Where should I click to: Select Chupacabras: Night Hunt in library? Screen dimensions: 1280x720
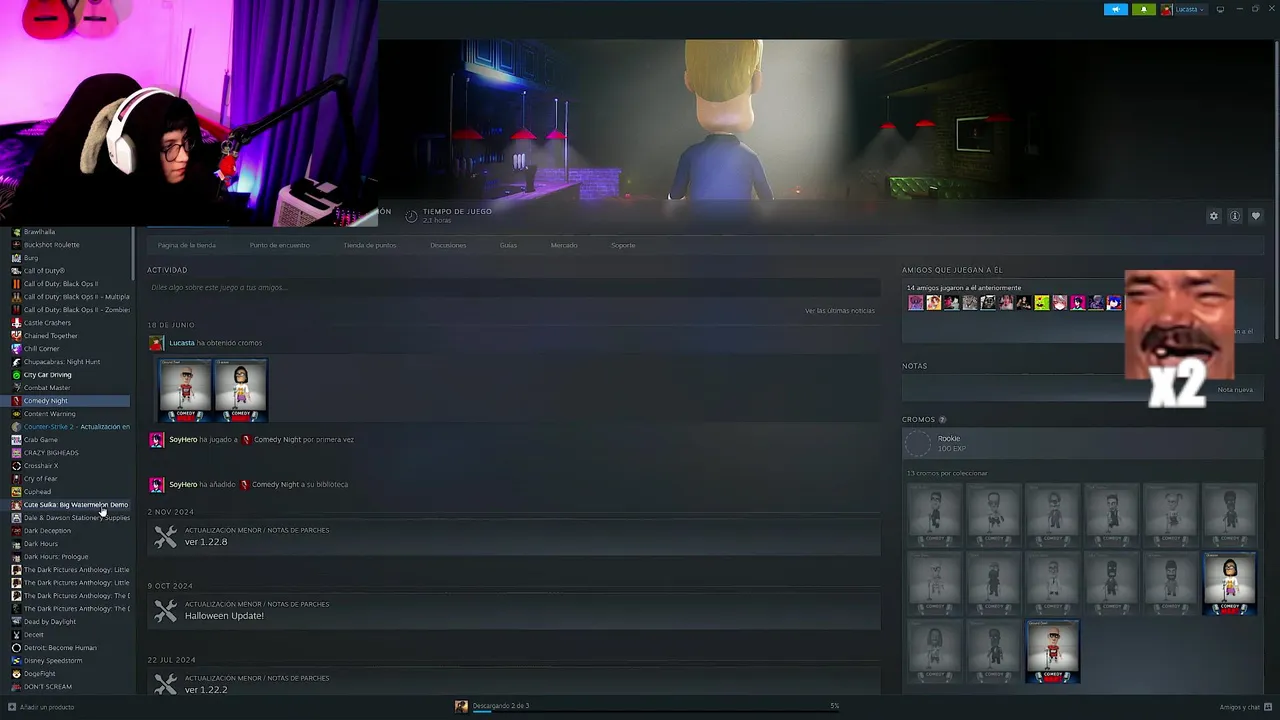62,362
